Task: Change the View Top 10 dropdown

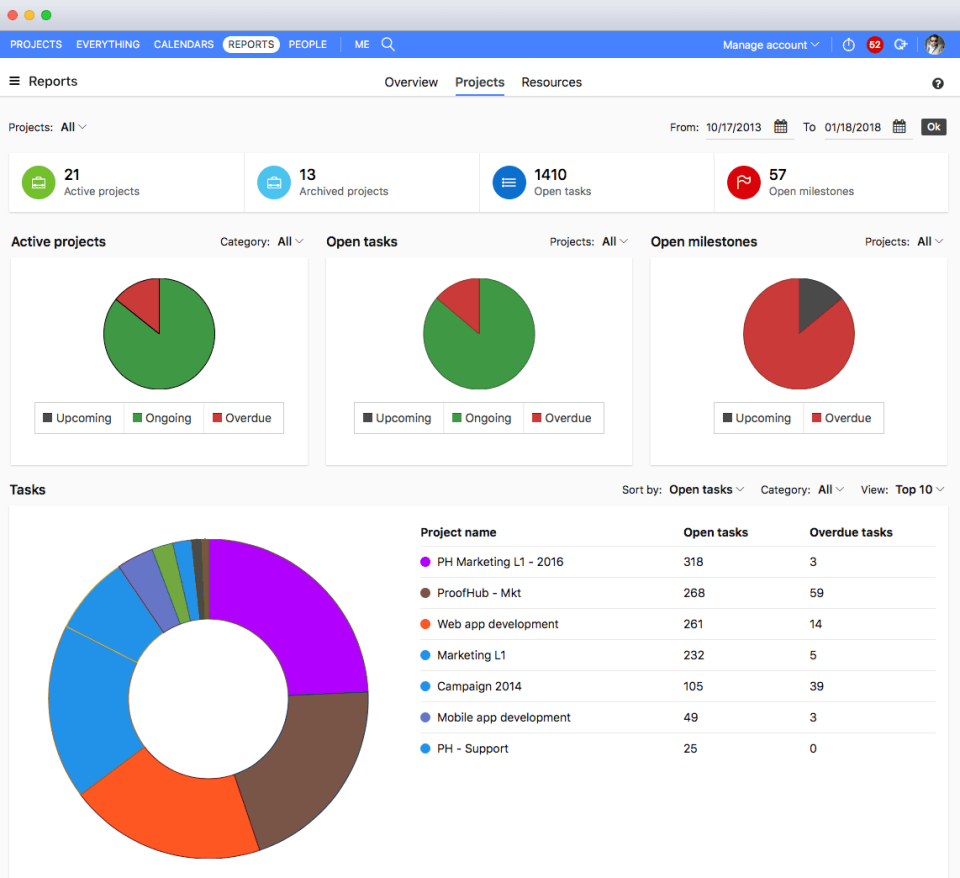Action: (917, 489)
